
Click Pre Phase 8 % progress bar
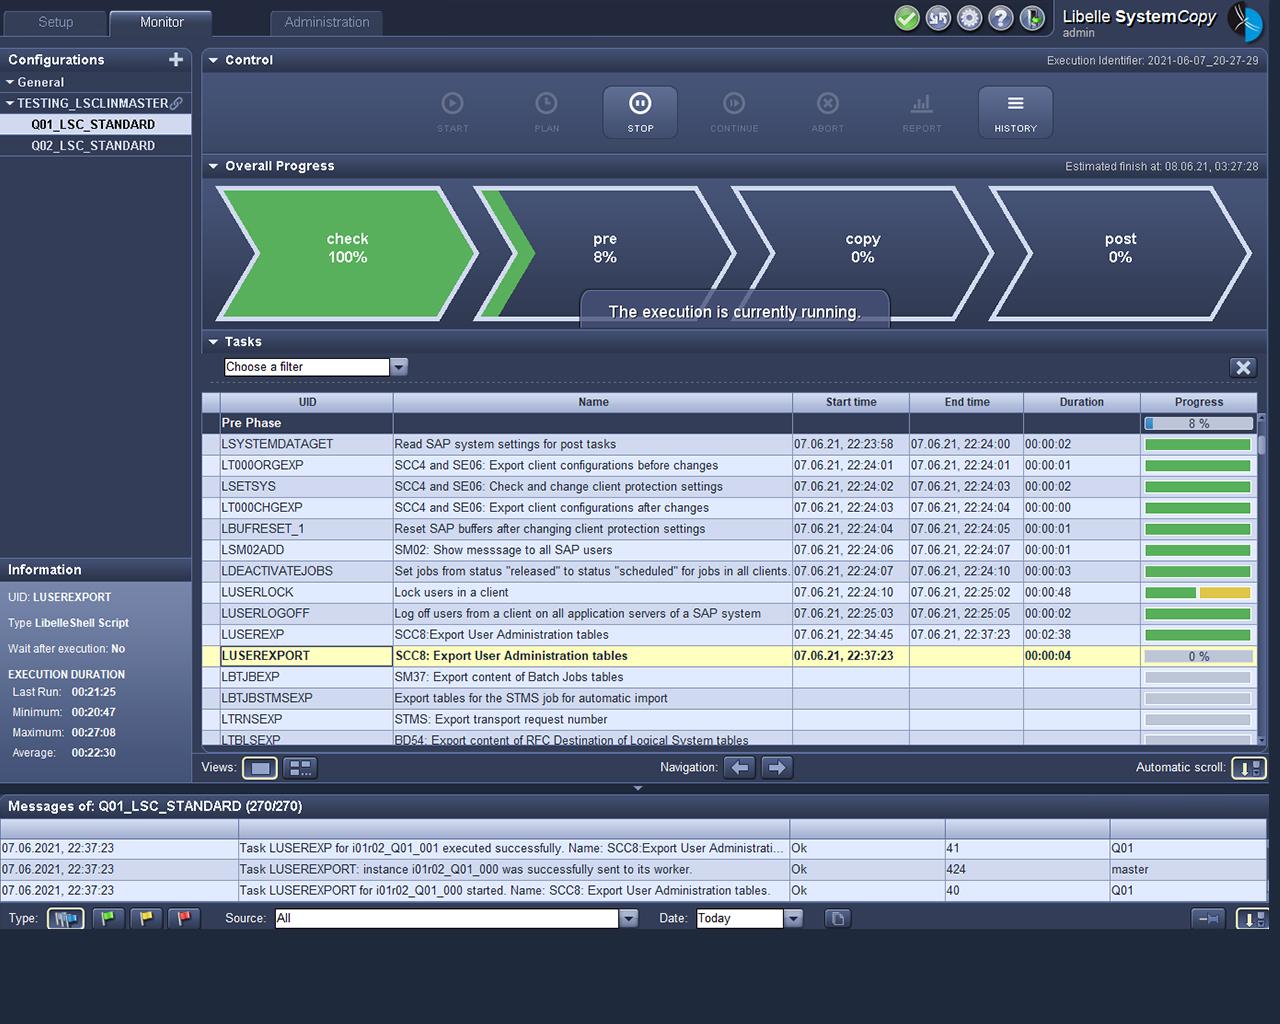click(x=1198, y=424)
